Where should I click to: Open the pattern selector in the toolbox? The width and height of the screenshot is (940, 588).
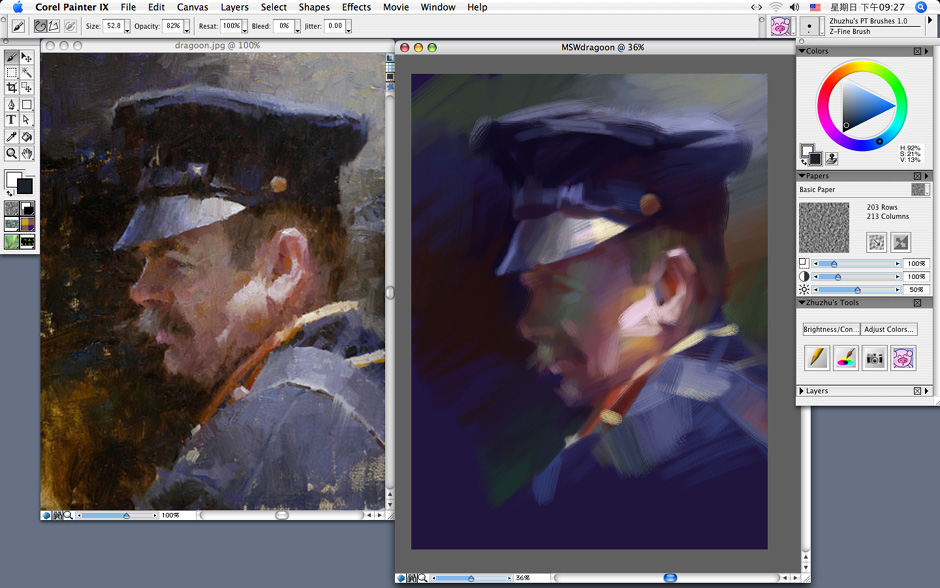click(11, 225)
